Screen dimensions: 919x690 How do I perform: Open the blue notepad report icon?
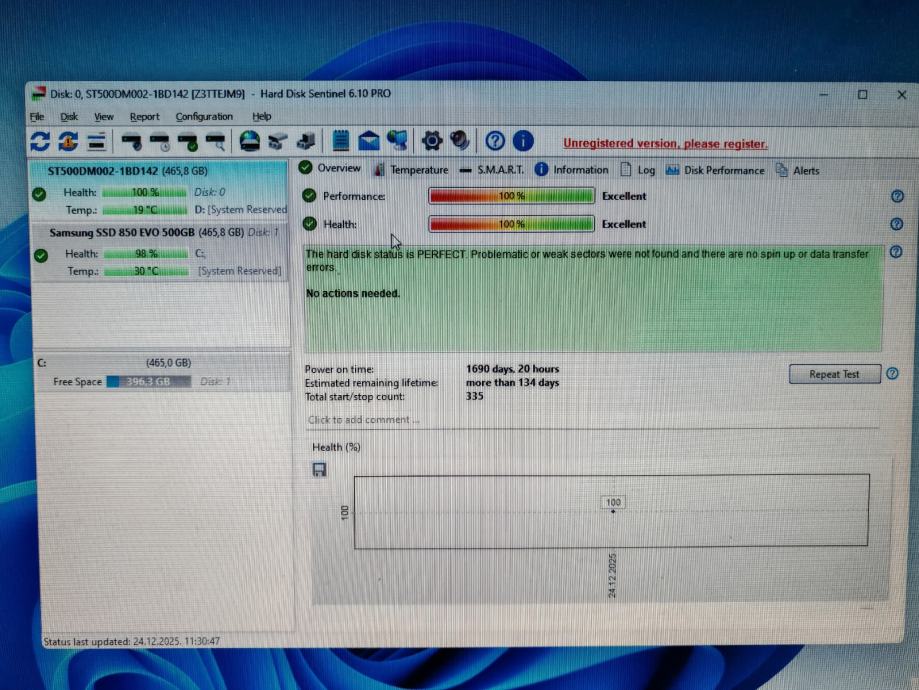click(x=341, y=141)
